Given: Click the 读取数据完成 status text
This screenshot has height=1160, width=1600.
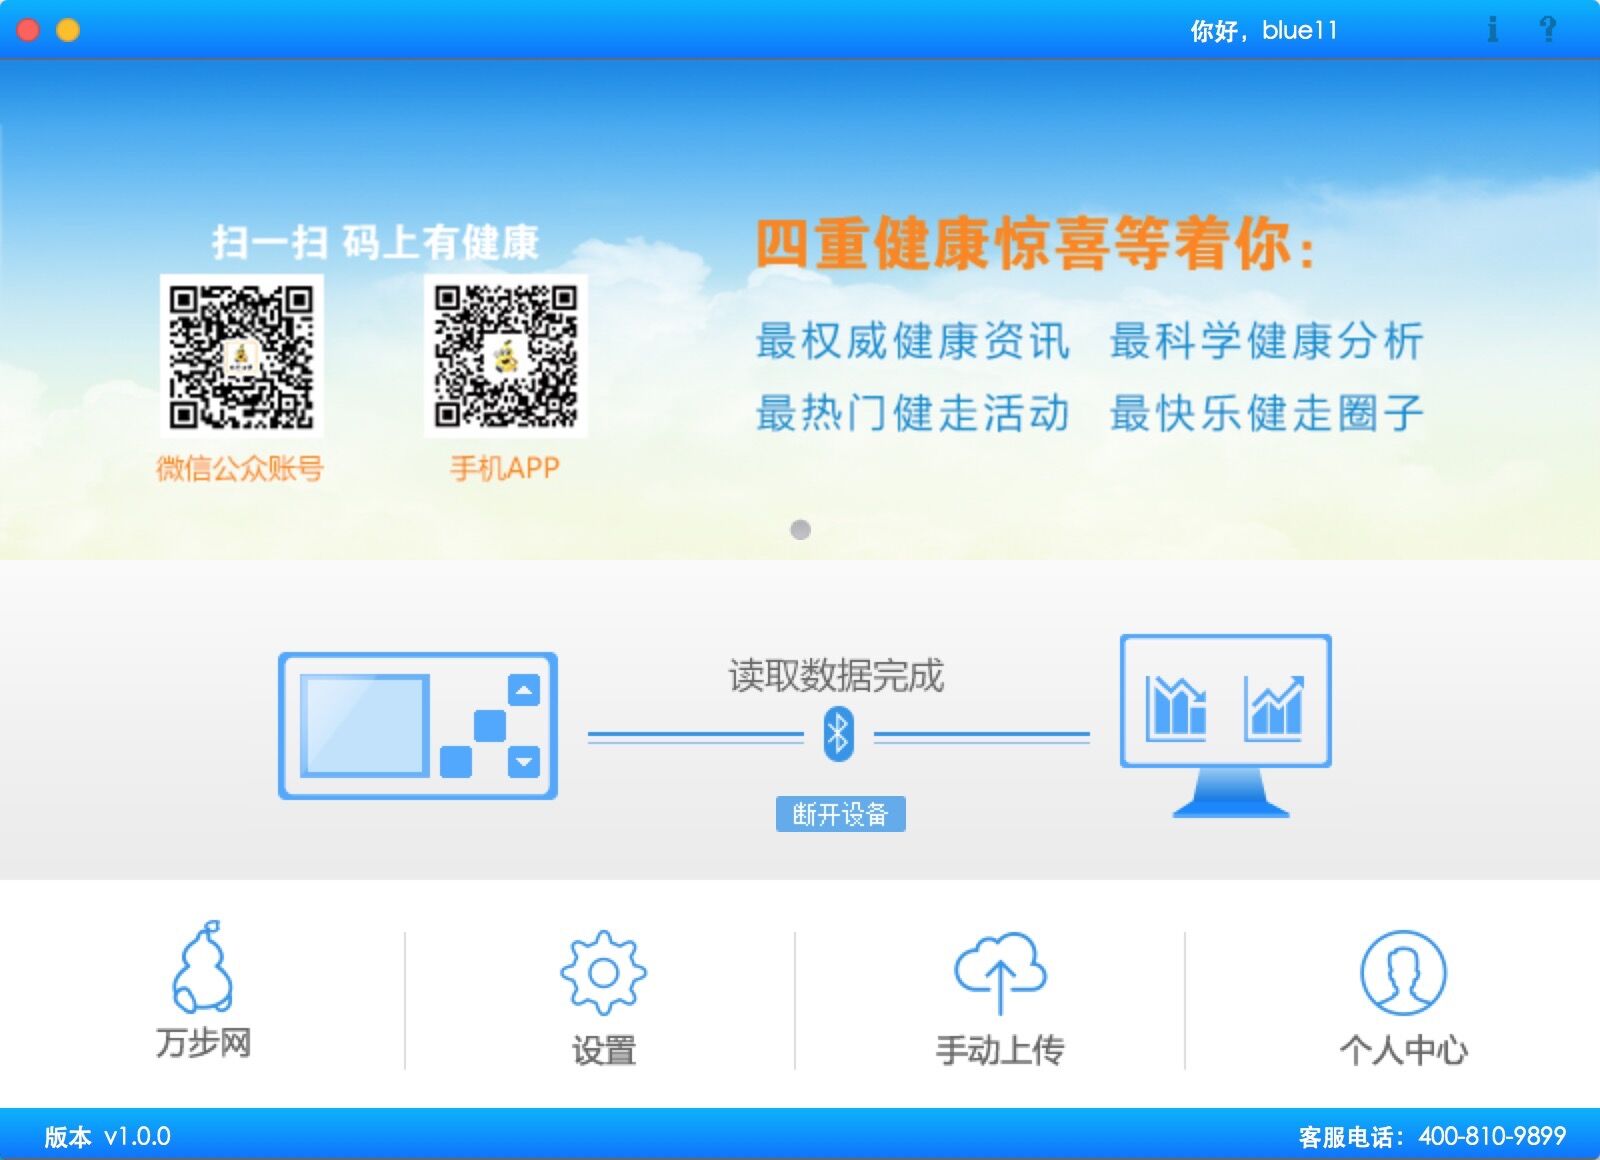Looking at the screenshot, I should (x=836, y=676).
